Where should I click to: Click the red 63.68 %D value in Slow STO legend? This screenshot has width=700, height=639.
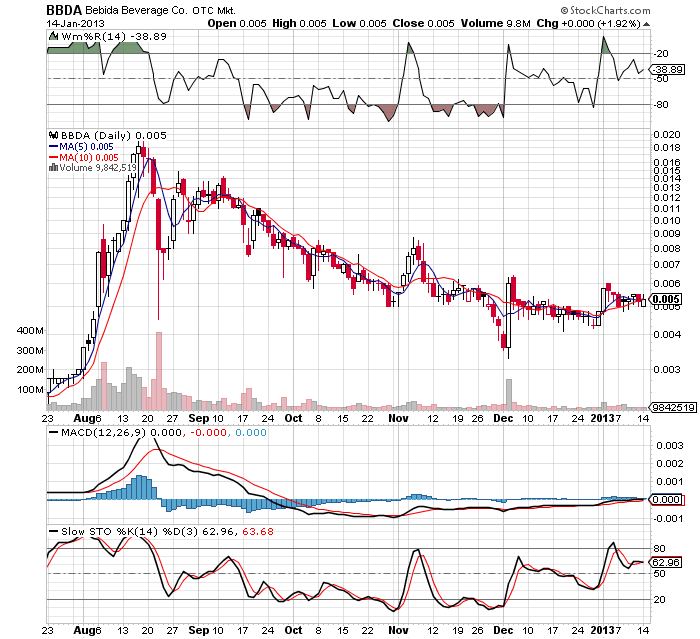[x=258, y=531]
